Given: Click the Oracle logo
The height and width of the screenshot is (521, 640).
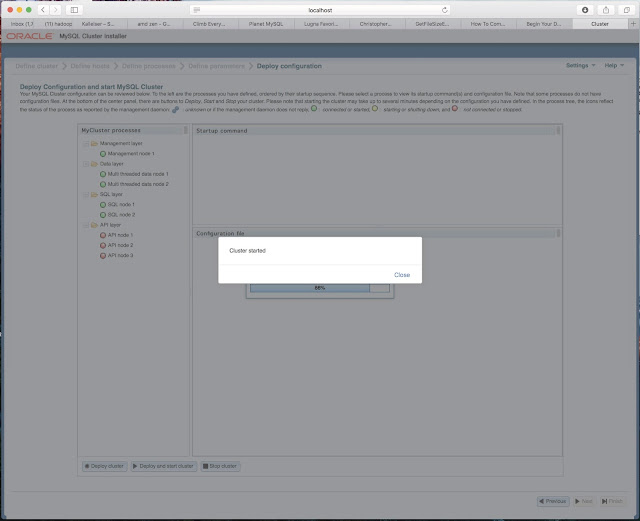Looking at the screenshot, I should (29, 36).
